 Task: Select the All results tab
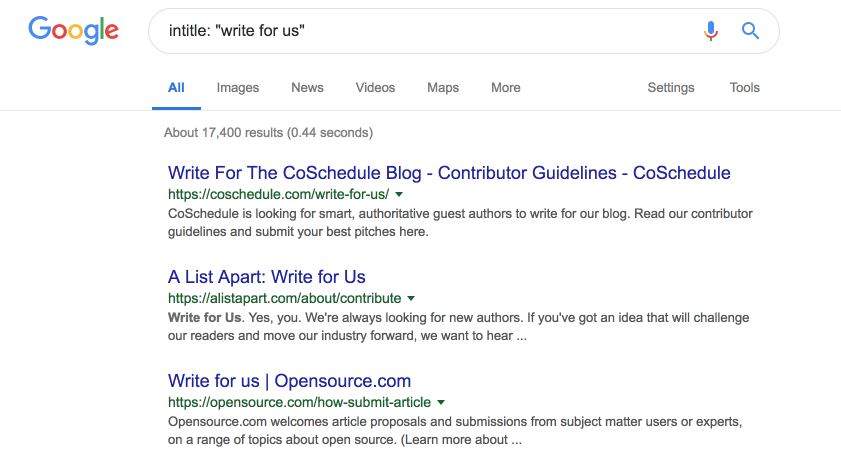pos(176,88)
